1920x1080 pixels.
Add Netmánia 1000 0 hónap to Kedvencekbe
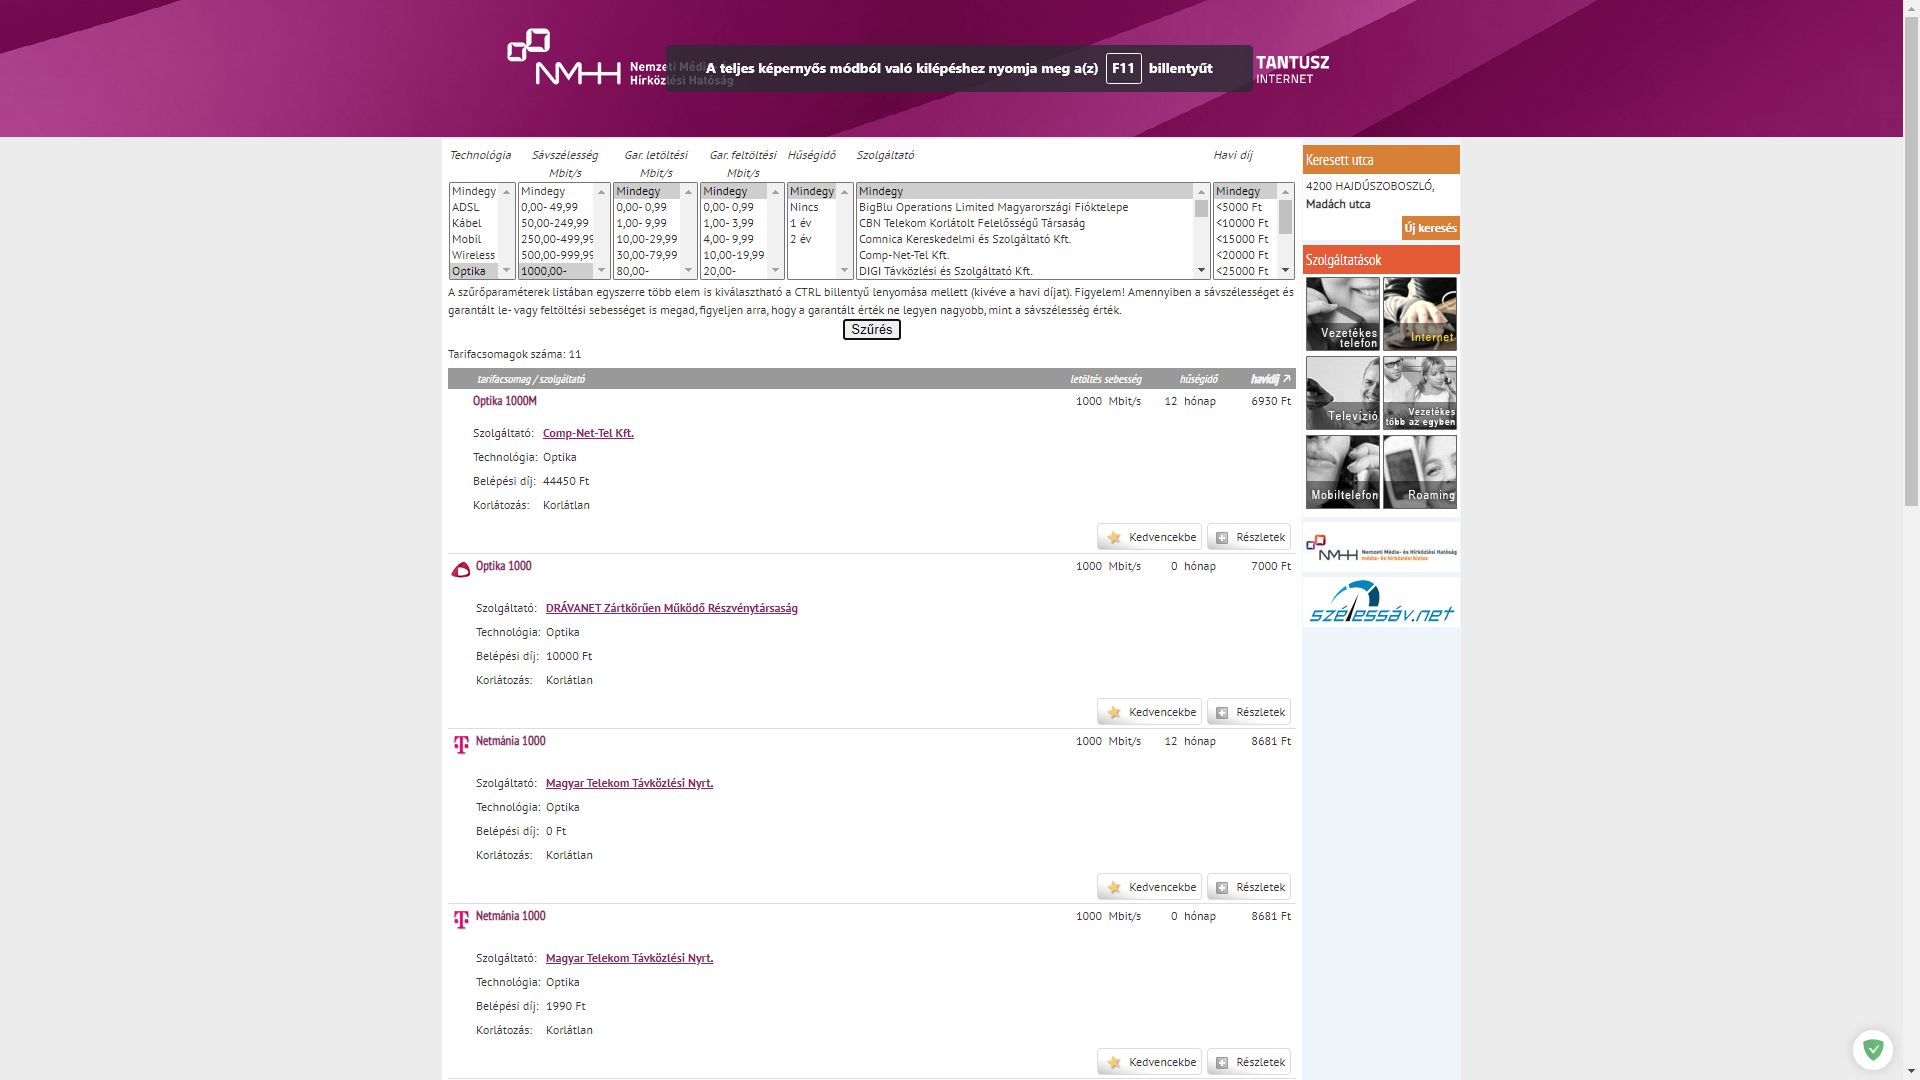(1149, 1062)
